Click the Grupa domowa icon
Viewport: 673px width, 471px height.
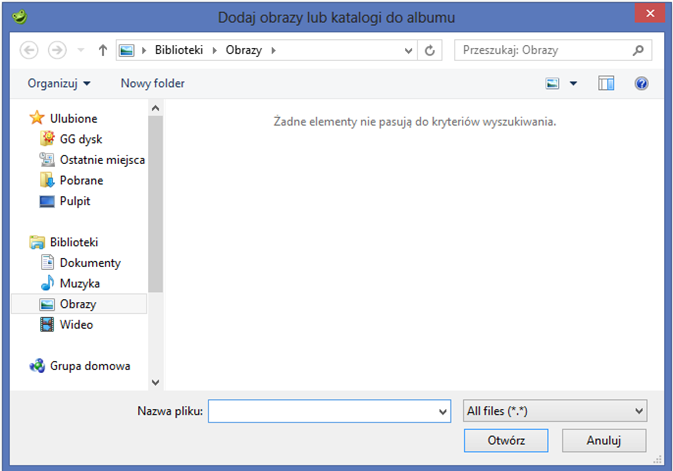pyautogui.click(x=37, y=366)
